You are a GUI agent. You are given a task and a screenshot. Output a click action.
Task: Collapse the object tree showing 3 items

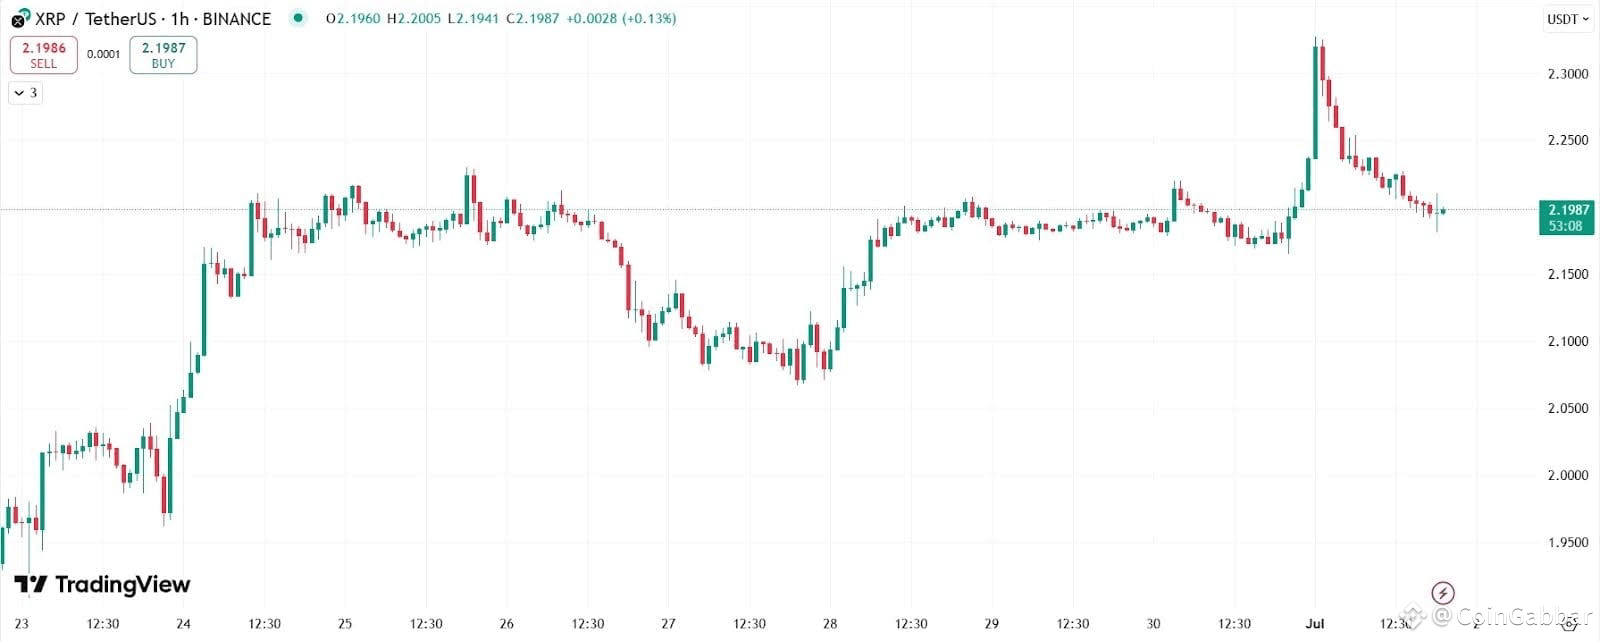pos(24,92)
